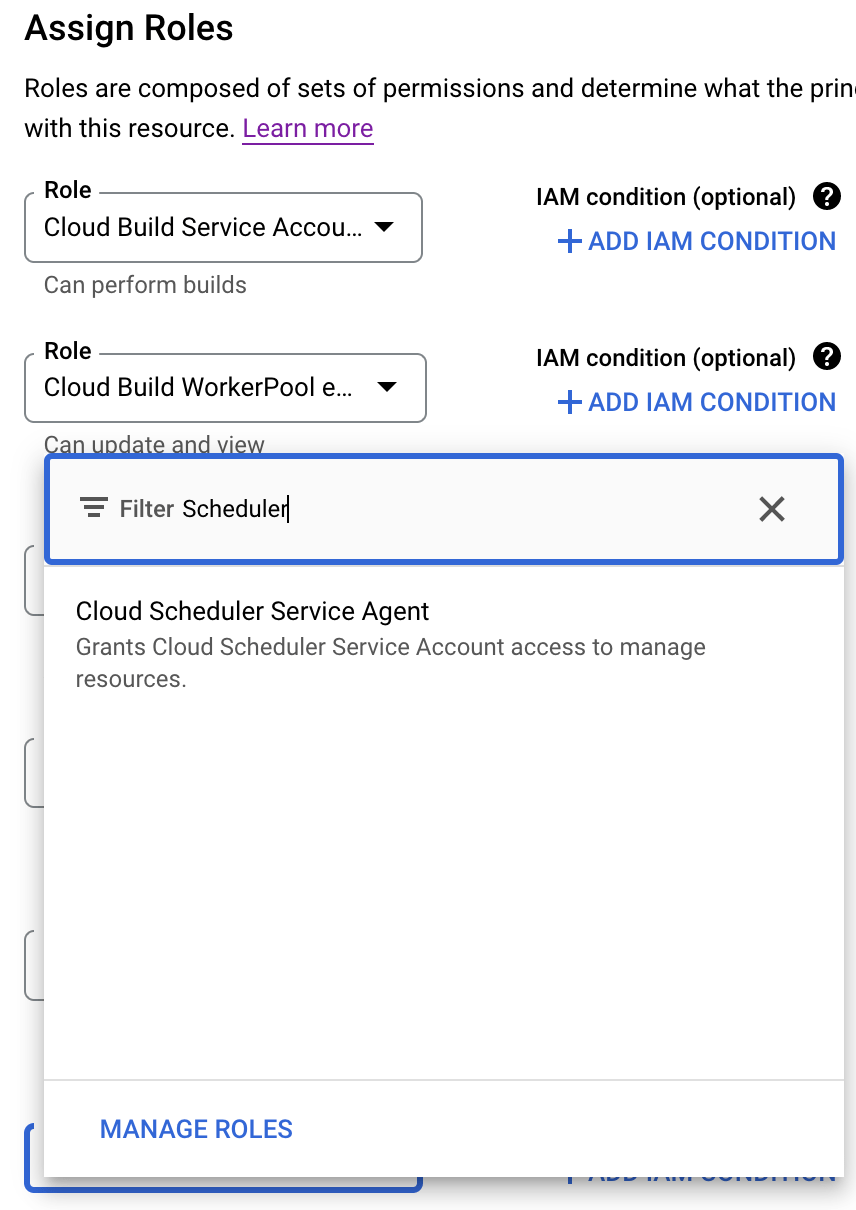Viewport: 856px width, 1210px height.
Task: Expand the Cloud Build WorkerPool role dropdown
Action: pyautogui.click(x=225, y=388)
